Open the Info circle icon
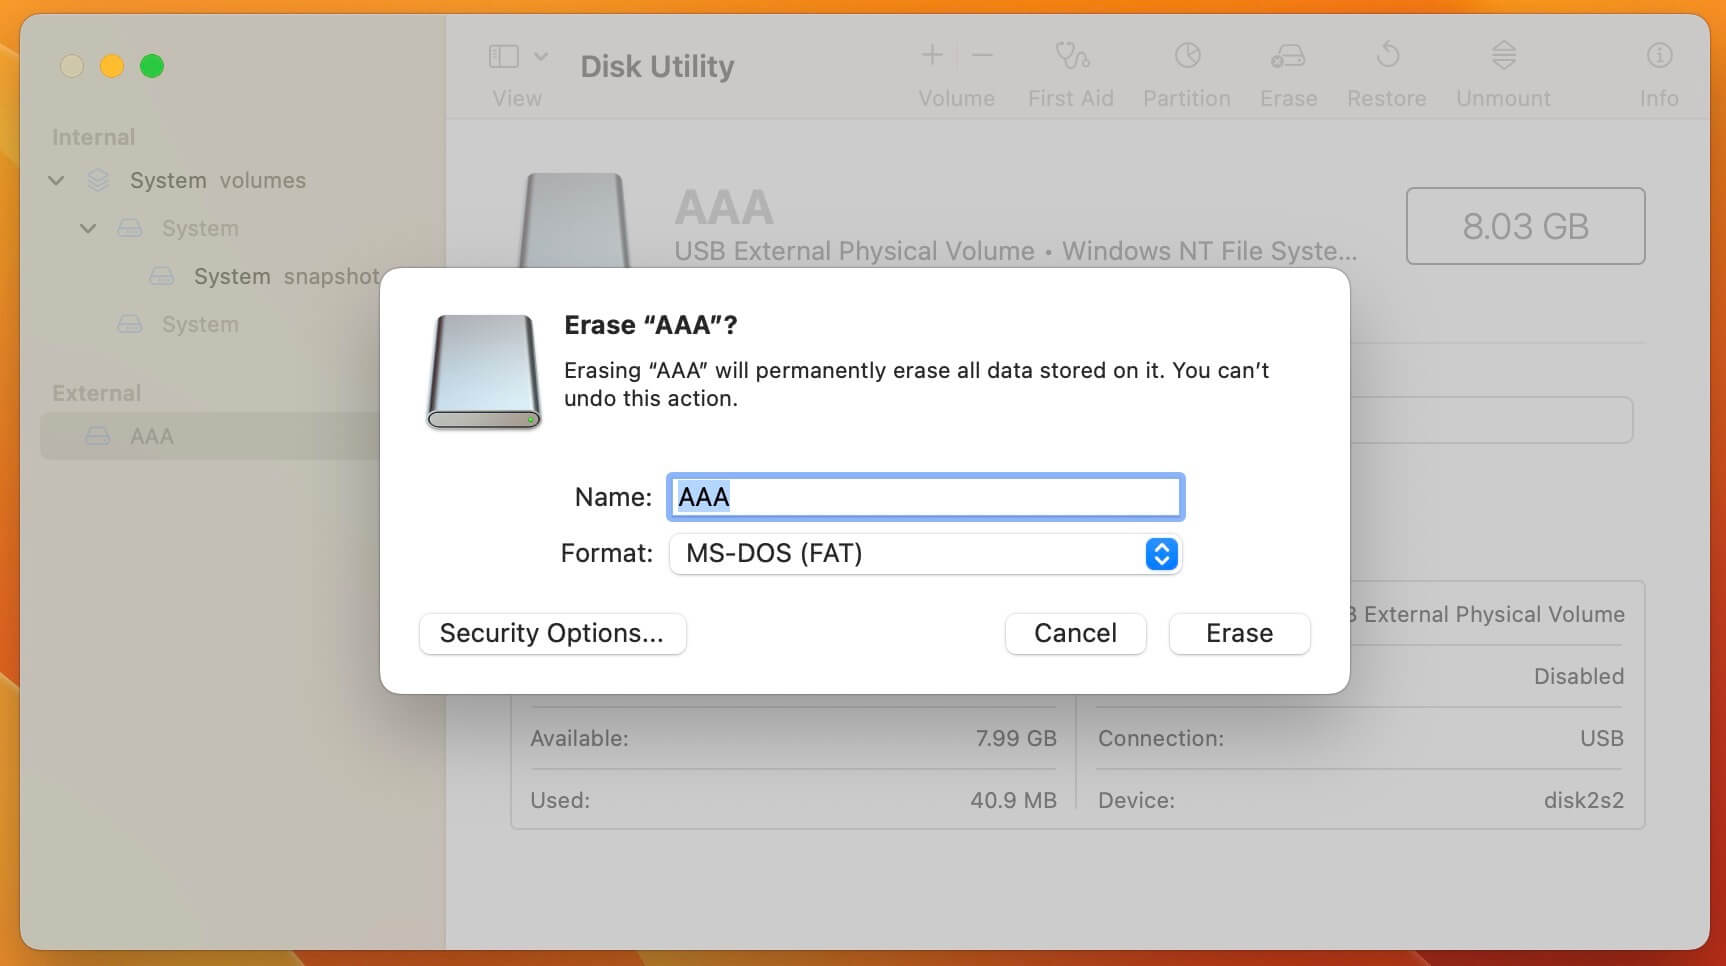Screen dimensions: 1726x966 1659,55
